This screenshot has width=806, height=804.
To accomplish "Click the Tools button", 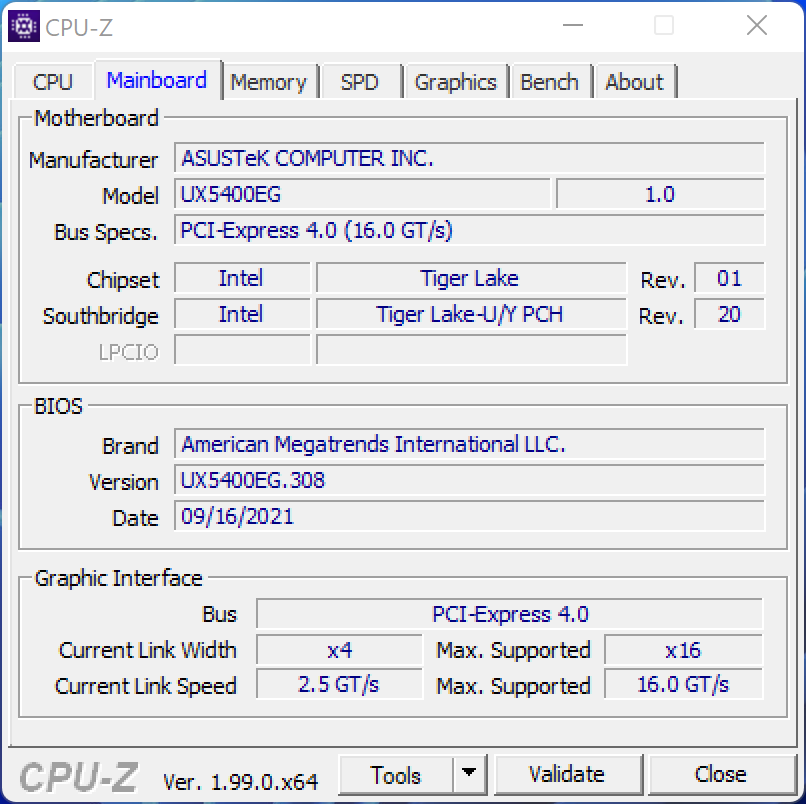I will tap(396, 775).
